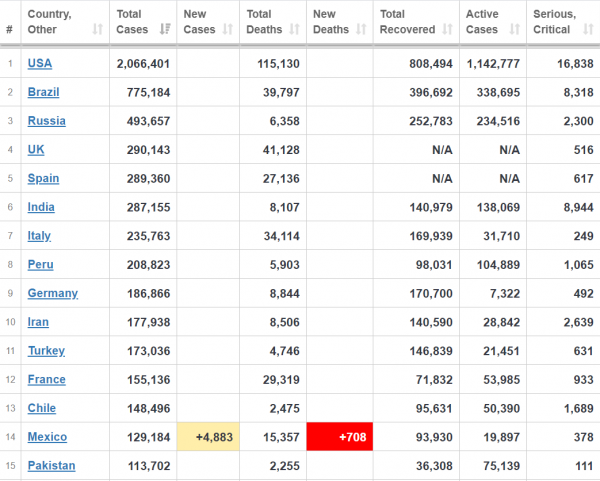
Task: Sort by Total Deaths arrows icon
Action: coord(294,29)
